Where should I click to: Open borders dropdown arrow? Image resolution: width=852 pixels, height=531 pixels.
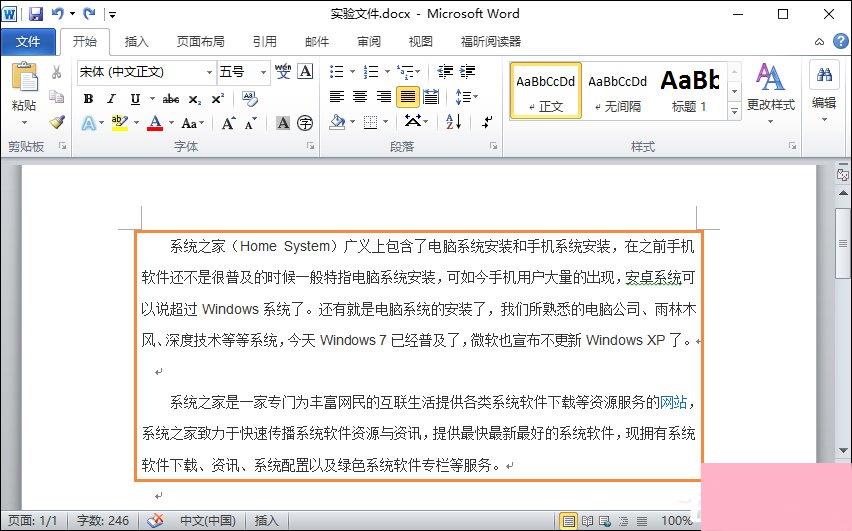[x=386, y=122]
